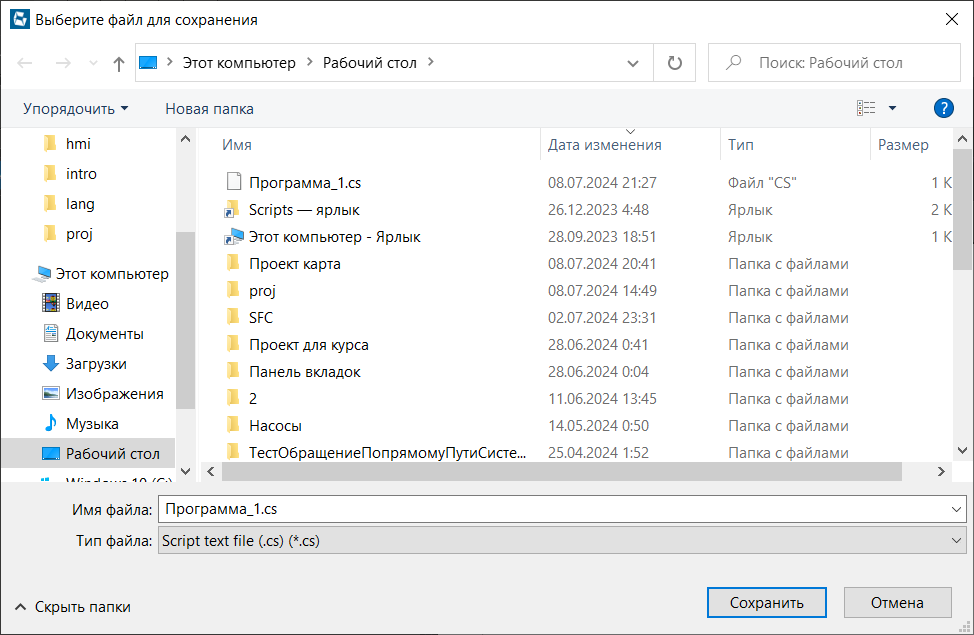Click Новая папка in the toolbar
This screenshot has height=635, width=974.
(x=209, y=108)
